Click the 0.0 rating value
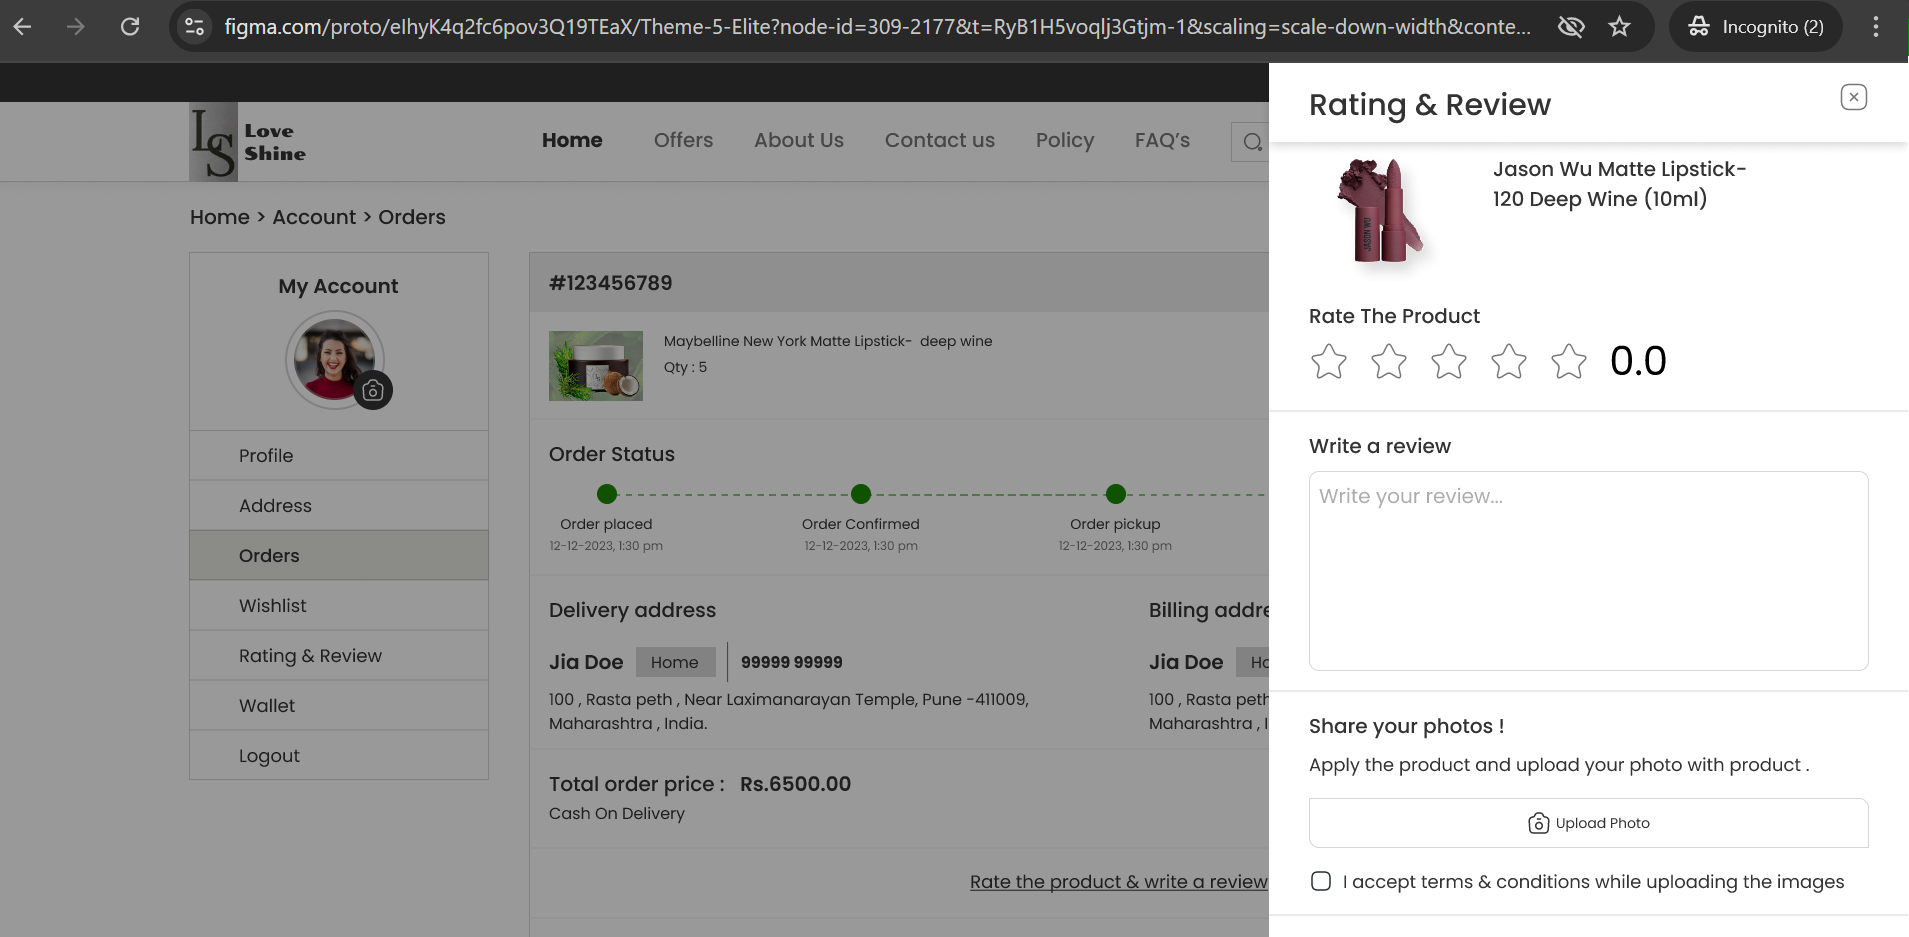The width and height of the screenshot is (1909, 937). pos(1638,361)
